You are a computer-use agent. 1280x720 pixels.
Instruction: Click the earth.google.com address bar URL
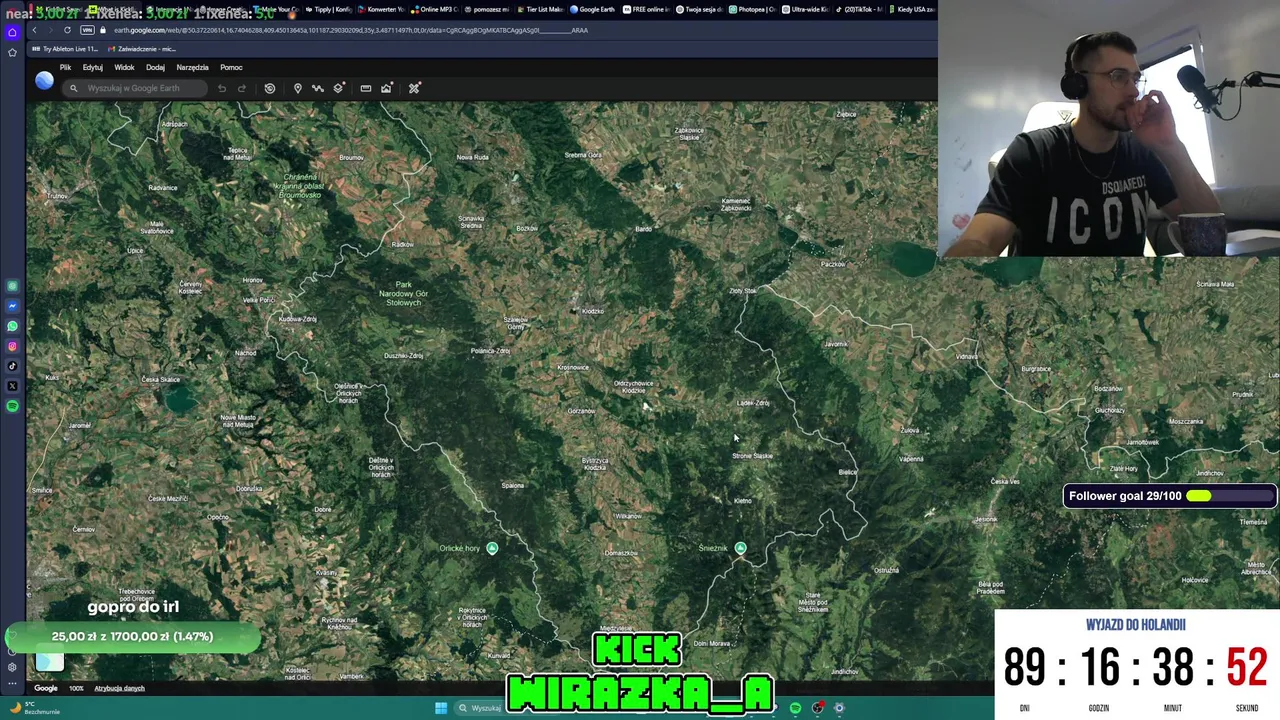(x=350, y=30)
